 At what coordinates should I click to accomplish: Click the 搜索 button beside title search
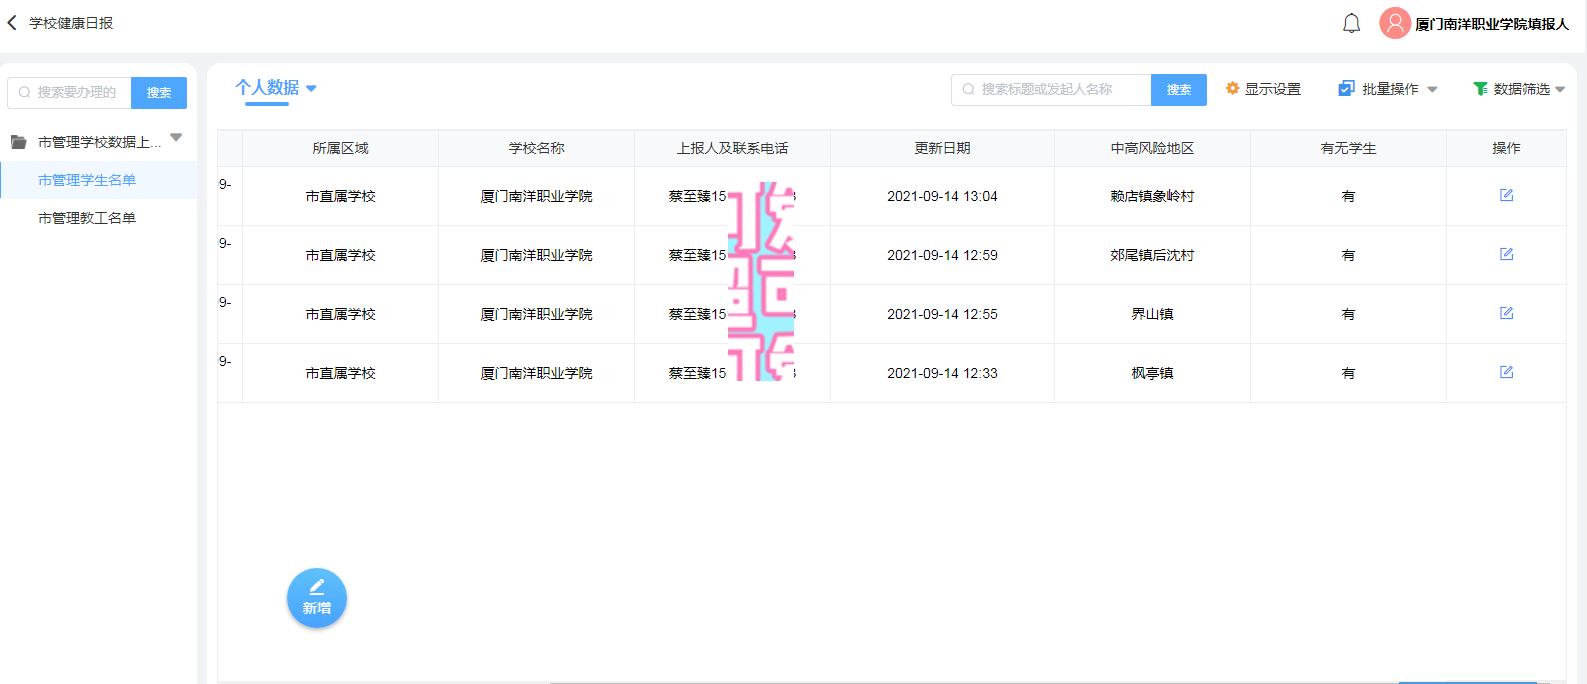click(1178, 89)
